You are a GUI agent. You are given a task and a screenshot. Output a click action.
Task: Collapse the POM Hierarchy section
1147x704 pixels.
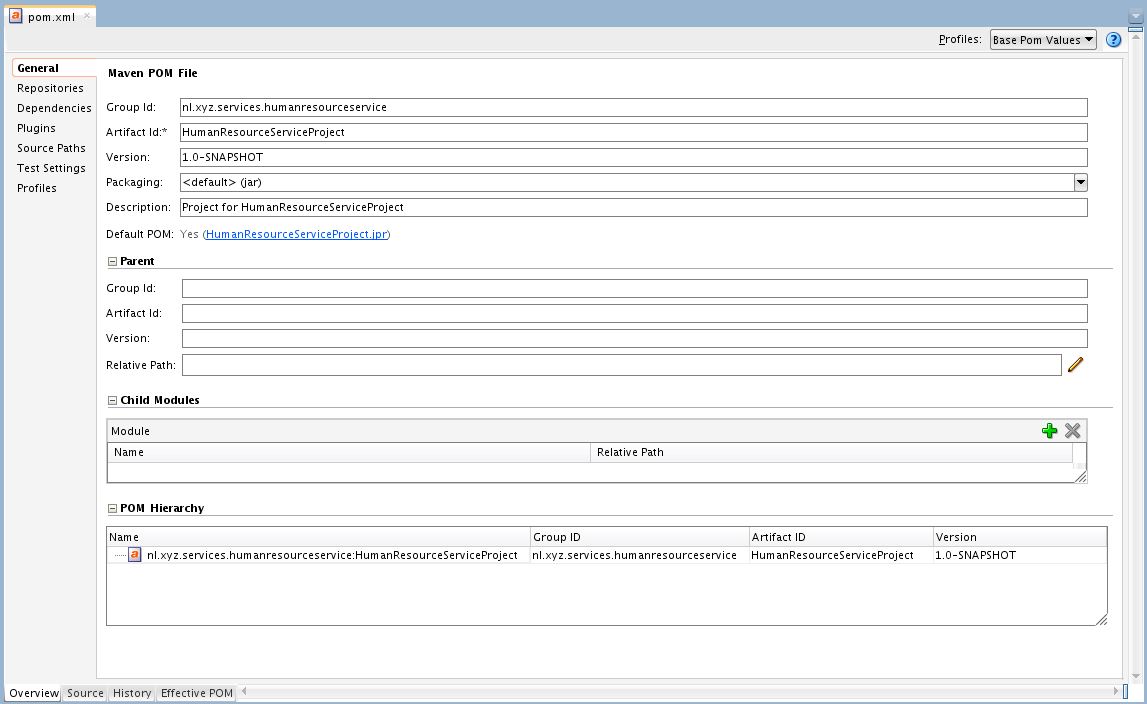(x=112, y=509)
